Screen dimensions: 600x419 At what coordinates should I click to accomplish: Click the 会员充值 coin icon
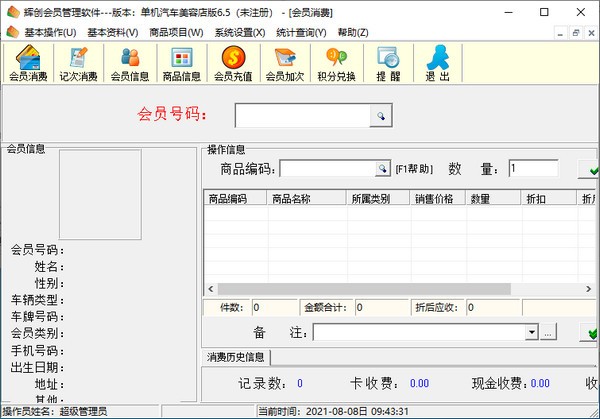[x=233, y=64]
